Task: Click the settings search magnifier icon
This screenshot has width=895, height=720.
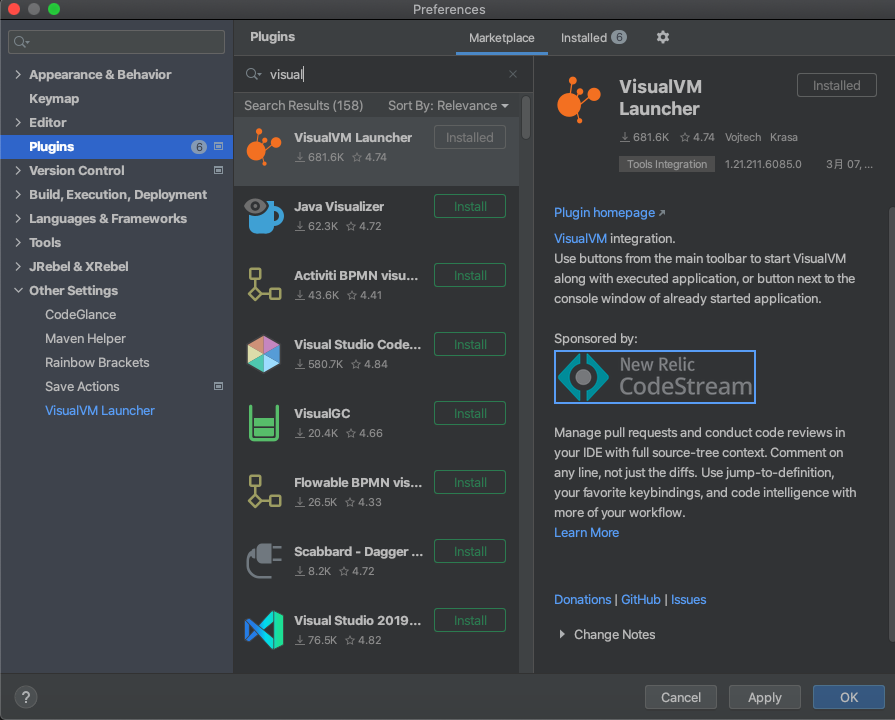Action: pyautogui.click(x=22, y=42)
